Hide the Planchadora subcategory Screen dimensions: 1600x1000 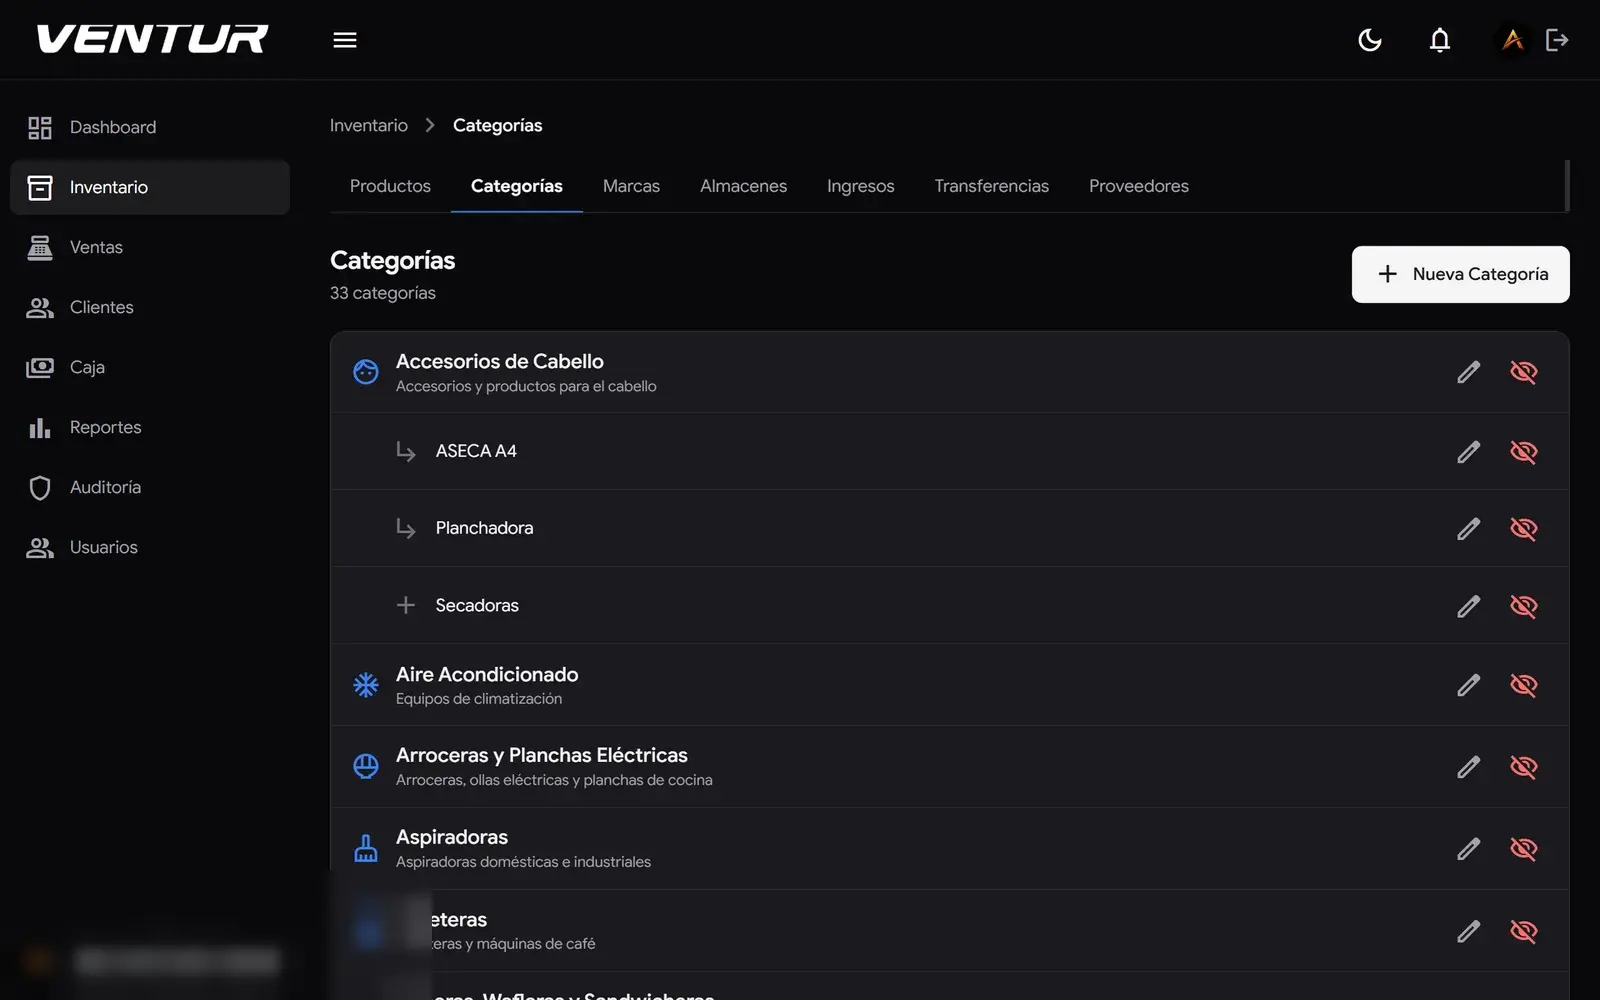point(1523,528)
